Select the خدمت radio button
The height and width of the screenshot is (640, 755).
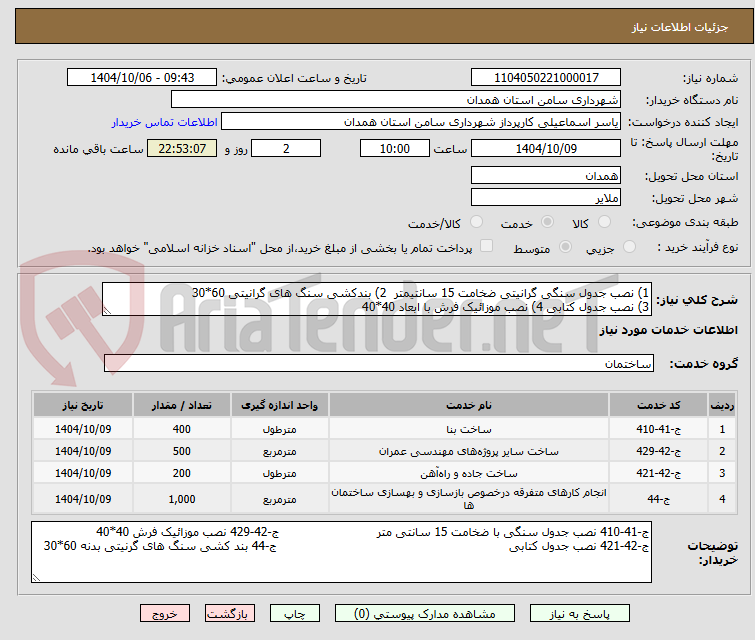(x=547, y=222)
